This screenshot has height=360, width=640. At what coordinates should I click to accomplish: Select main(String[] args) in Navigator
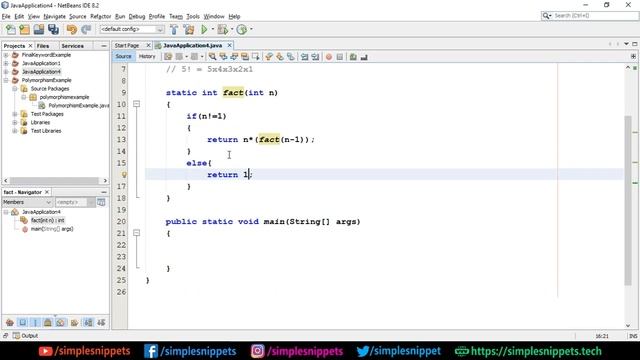52,229
